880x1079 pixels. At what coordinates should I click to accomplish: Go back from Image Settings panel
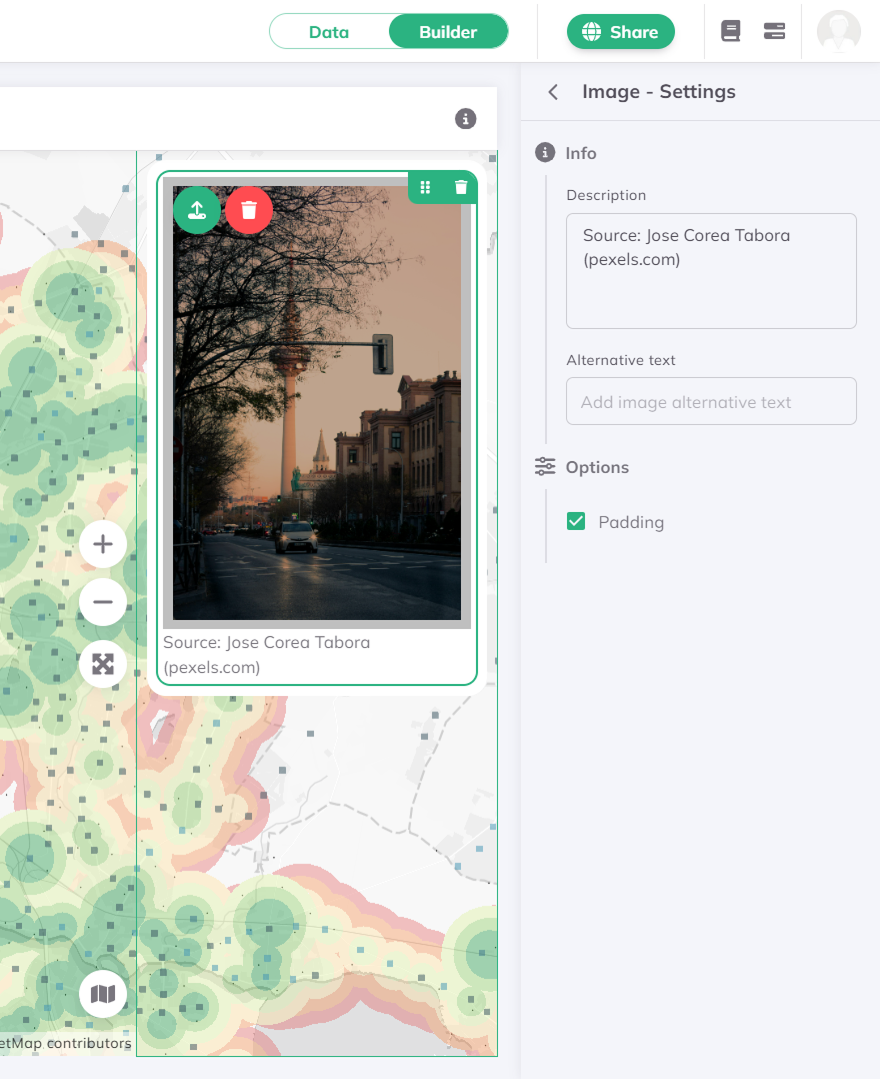[553, 92]
